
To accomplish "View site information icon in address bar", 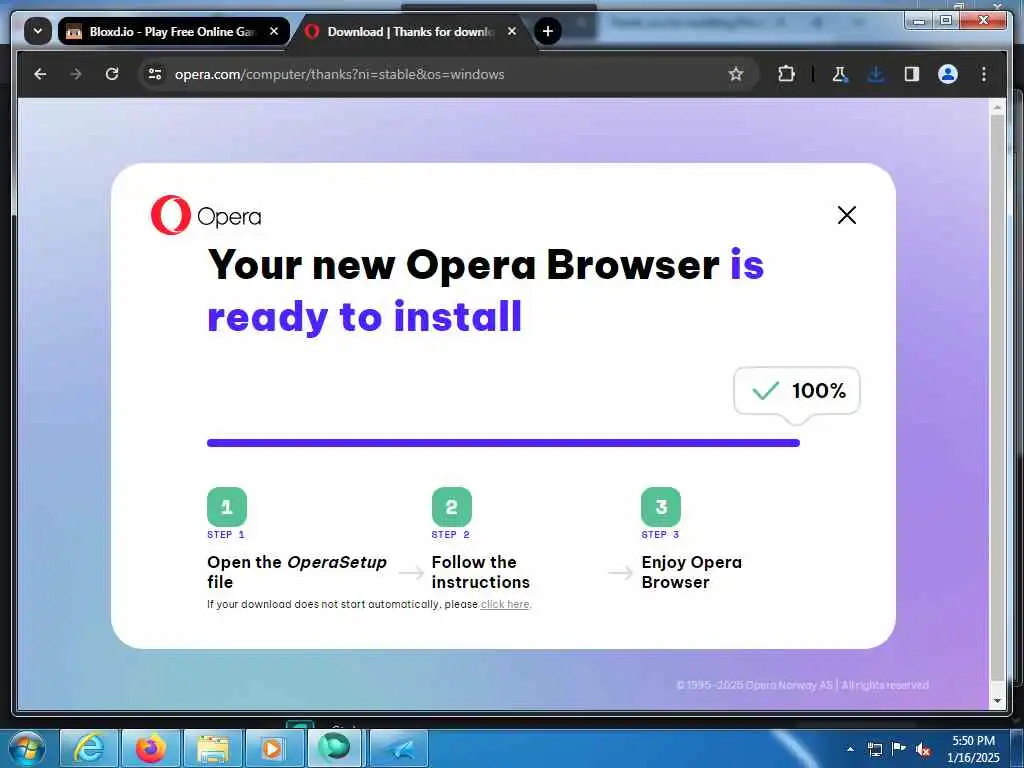I will point(155,74).
